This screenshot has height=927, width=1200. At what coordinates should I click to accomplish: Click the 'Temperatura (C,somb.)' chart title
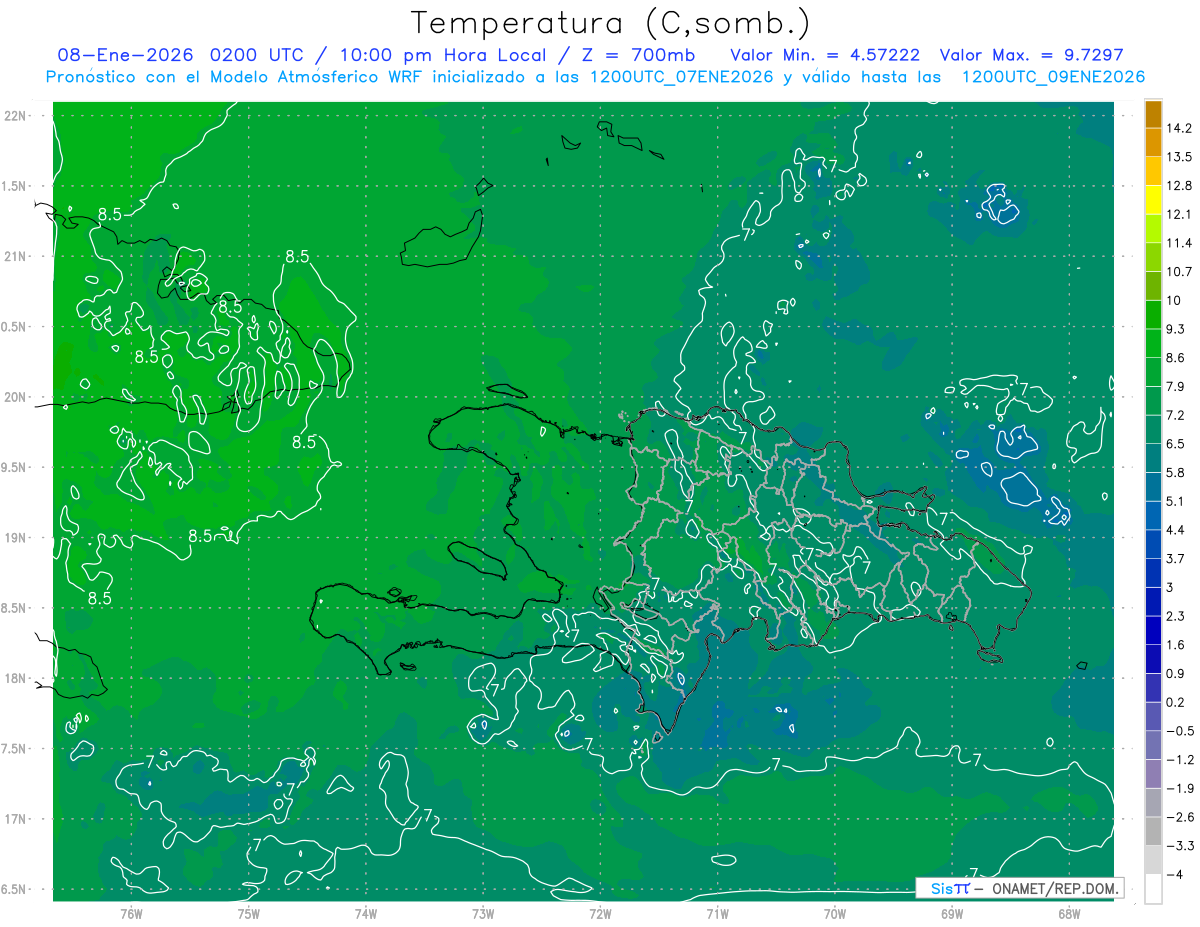[610, 23]
